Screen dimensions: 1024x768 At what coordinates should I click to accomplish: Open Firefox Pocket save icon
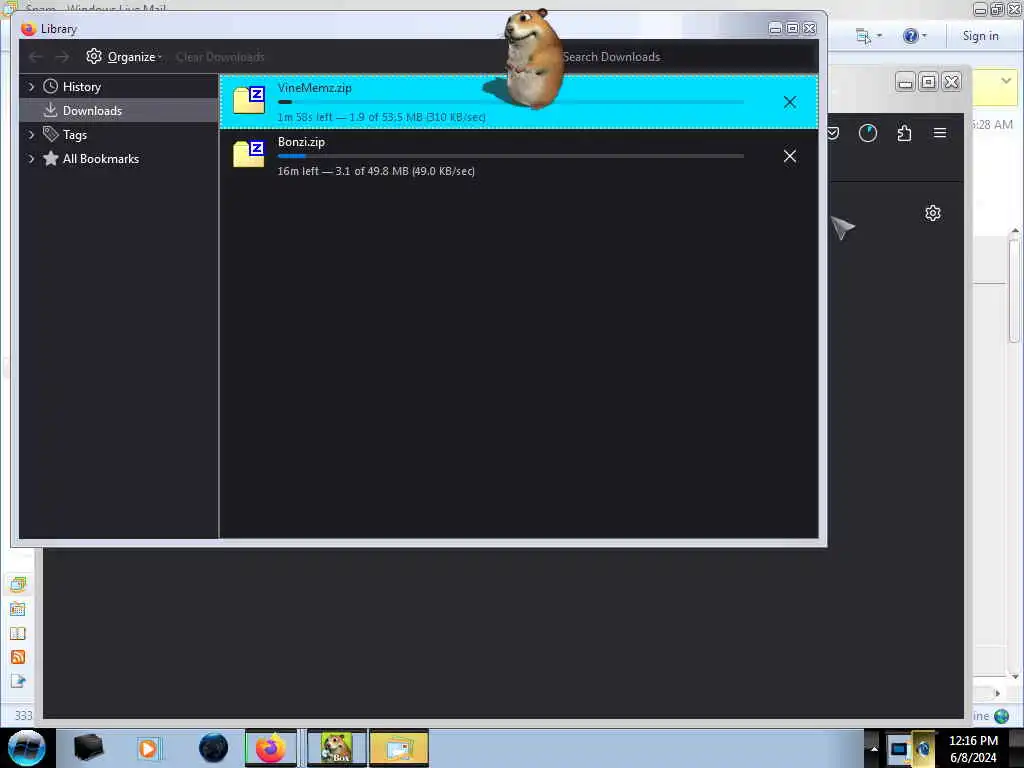coord(833,133)
